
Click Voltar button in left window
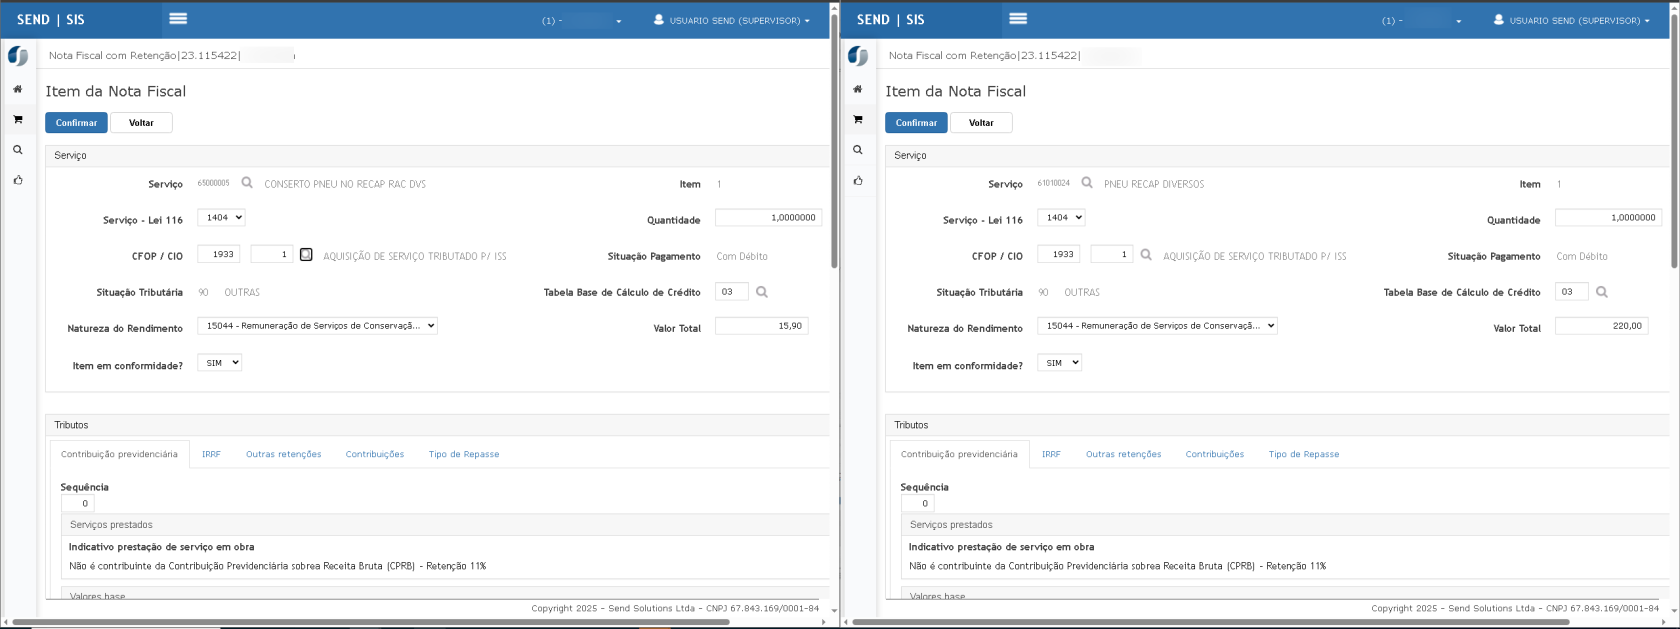click(x=141, y=122)
